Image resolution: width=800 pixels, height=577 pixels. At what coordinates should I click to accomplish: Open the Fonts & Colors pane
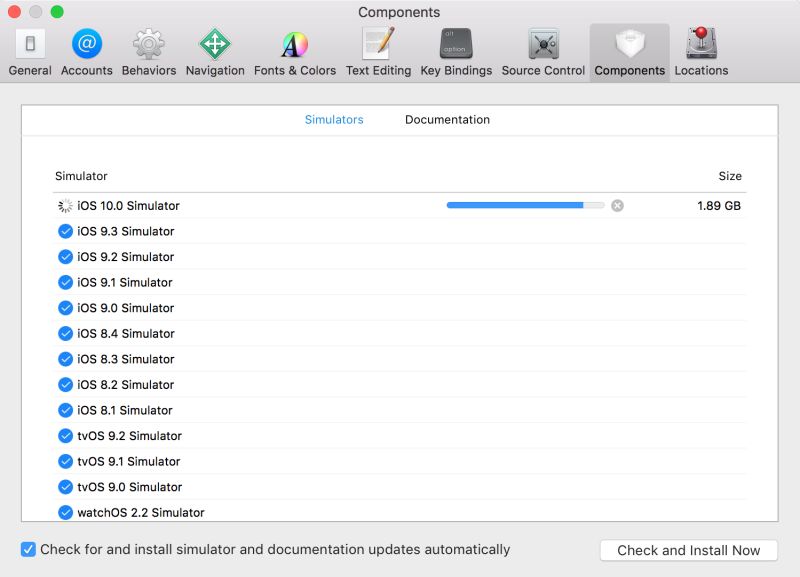[295, 52]
